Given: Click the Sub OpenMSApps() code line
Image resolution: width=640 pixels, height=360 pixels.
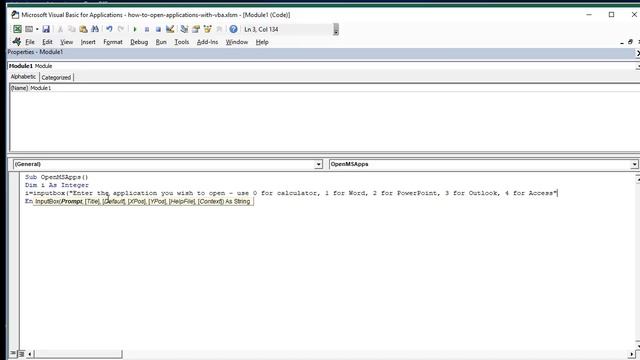Looking at the screenshot, I should click(56, 177).
